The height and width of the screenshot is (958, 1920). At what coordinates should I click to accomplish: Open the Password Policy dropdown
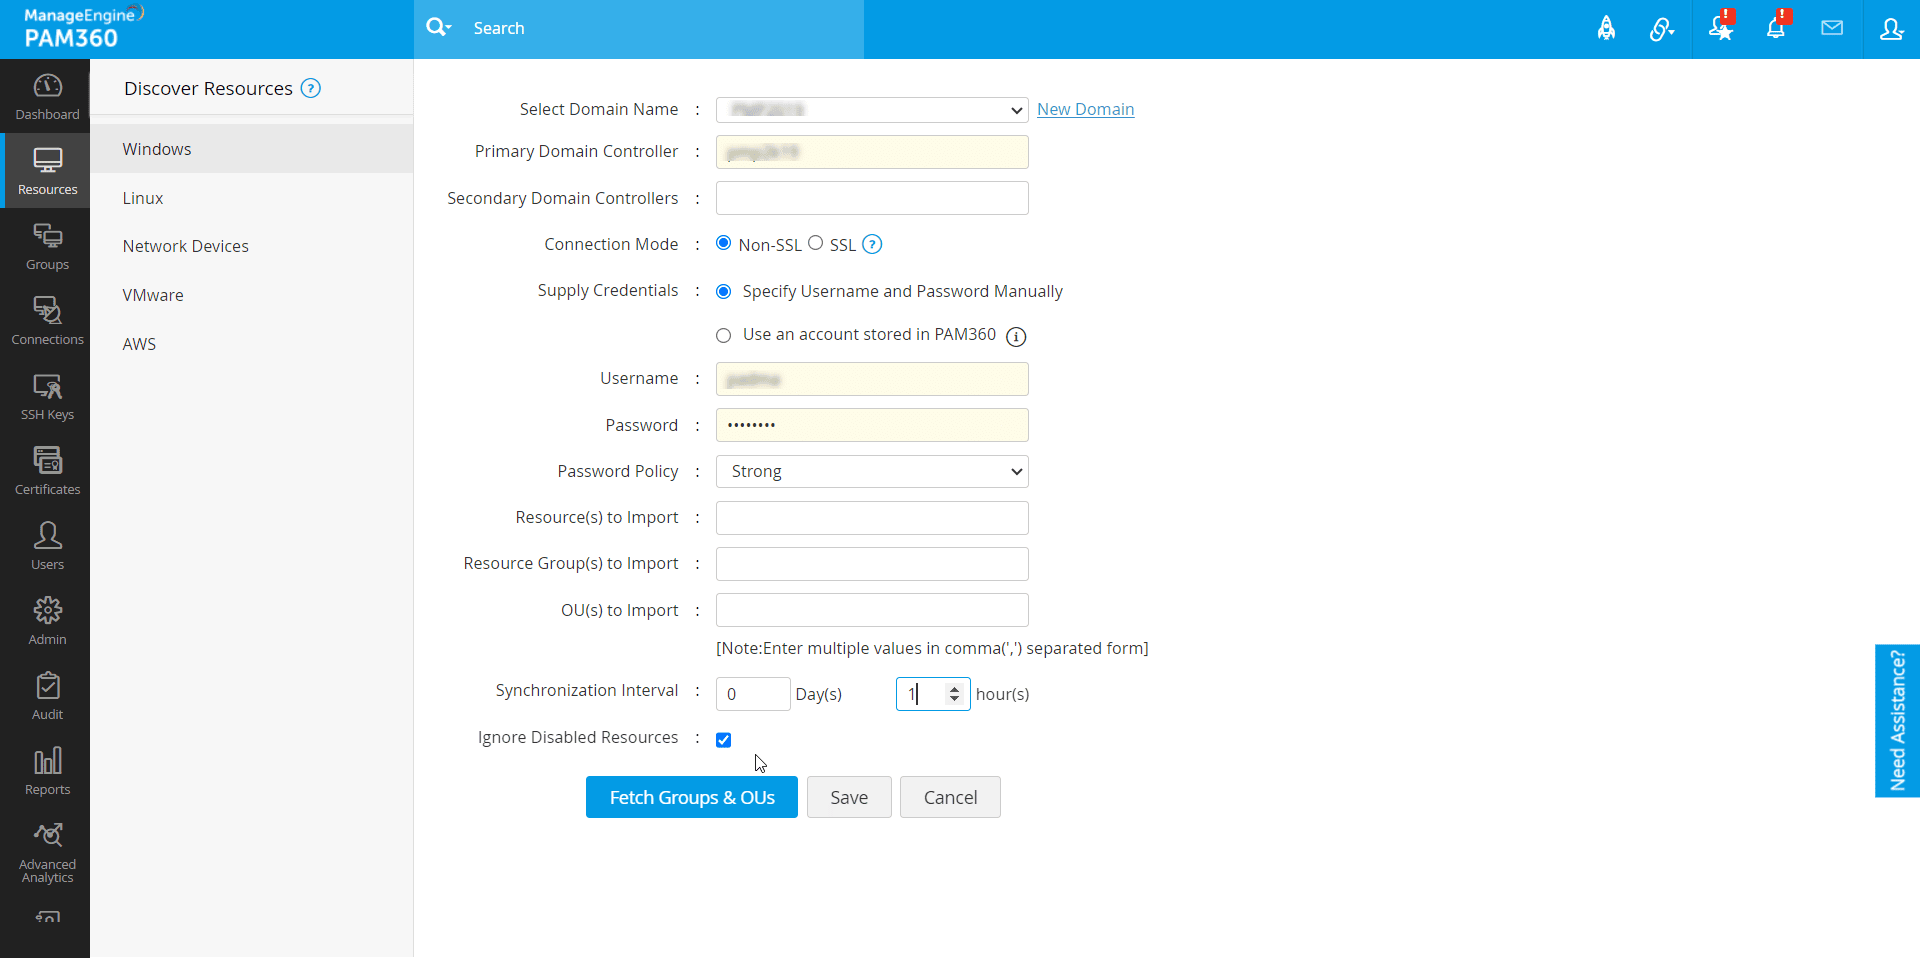click(872, 471)
